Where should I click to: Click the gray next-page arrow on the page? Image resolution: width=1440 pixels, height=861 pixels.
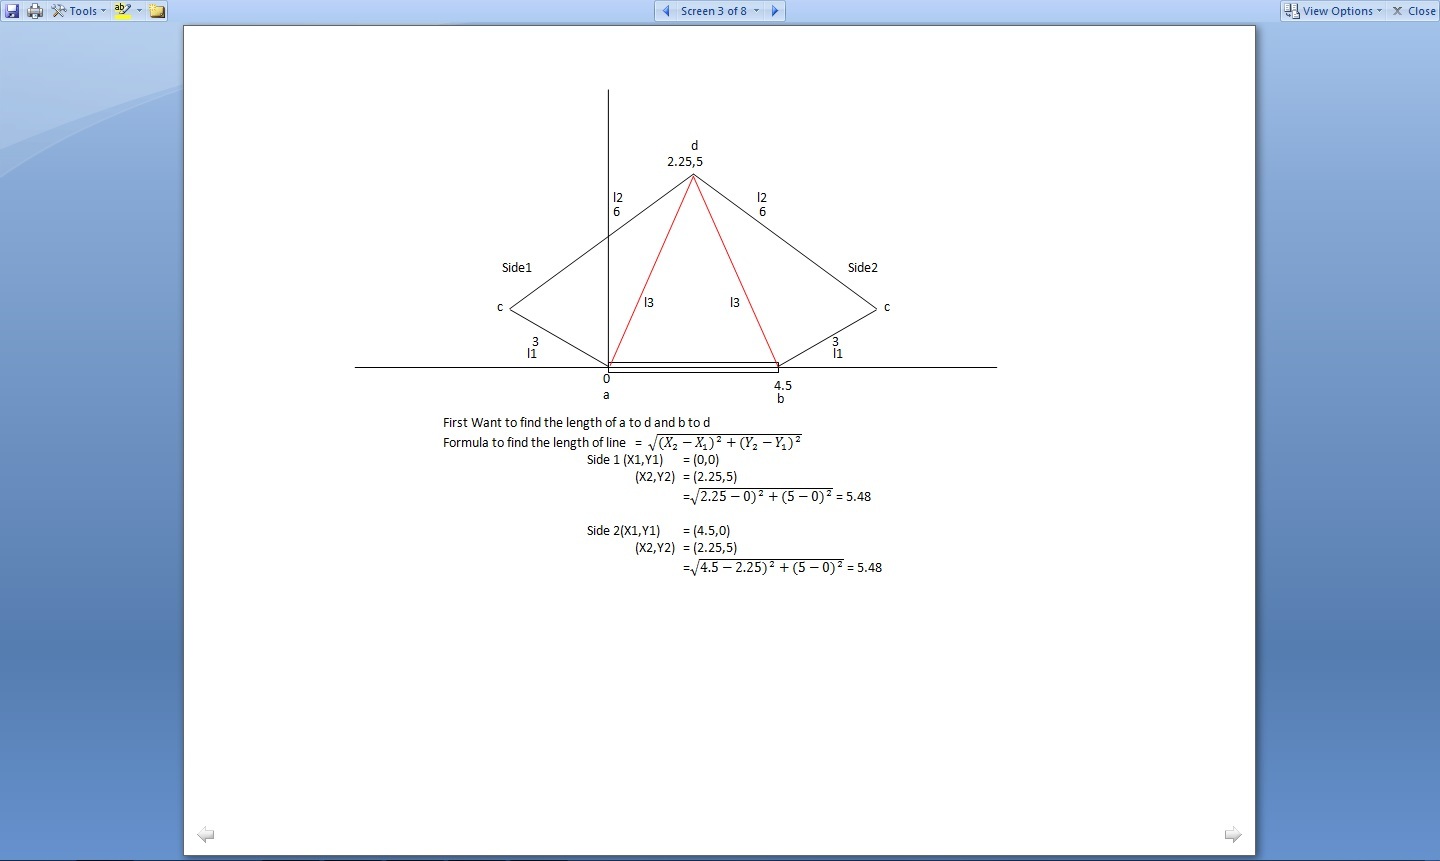[1233, 834]
